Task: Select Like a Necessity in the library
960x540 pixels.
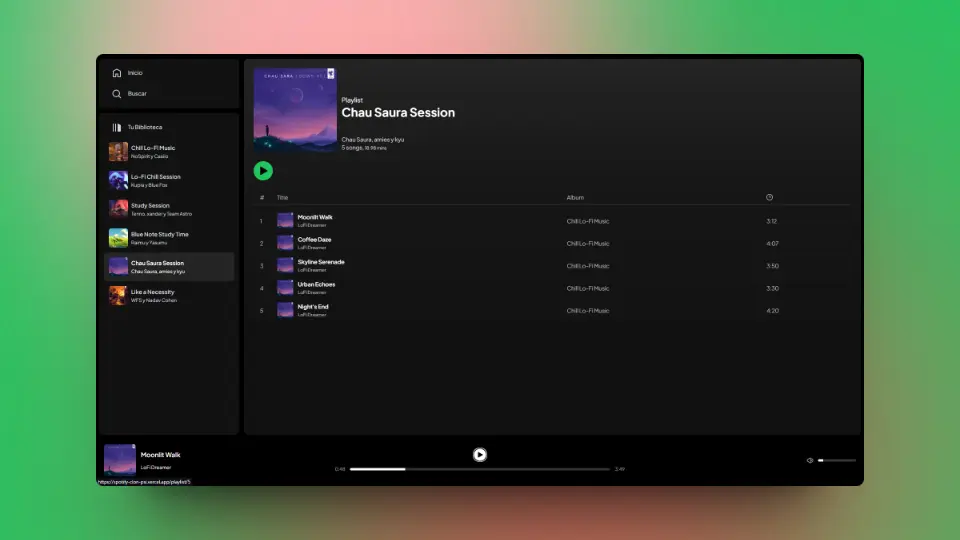Action: (152, 293)
